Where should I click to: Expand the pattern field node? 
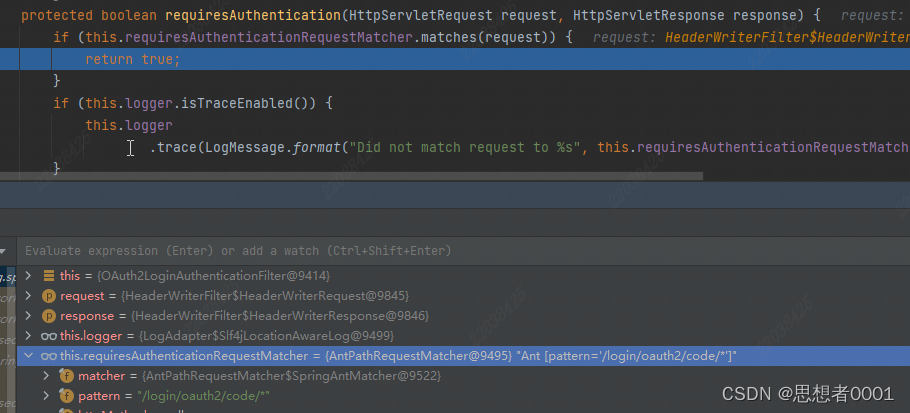pos(46,396)
